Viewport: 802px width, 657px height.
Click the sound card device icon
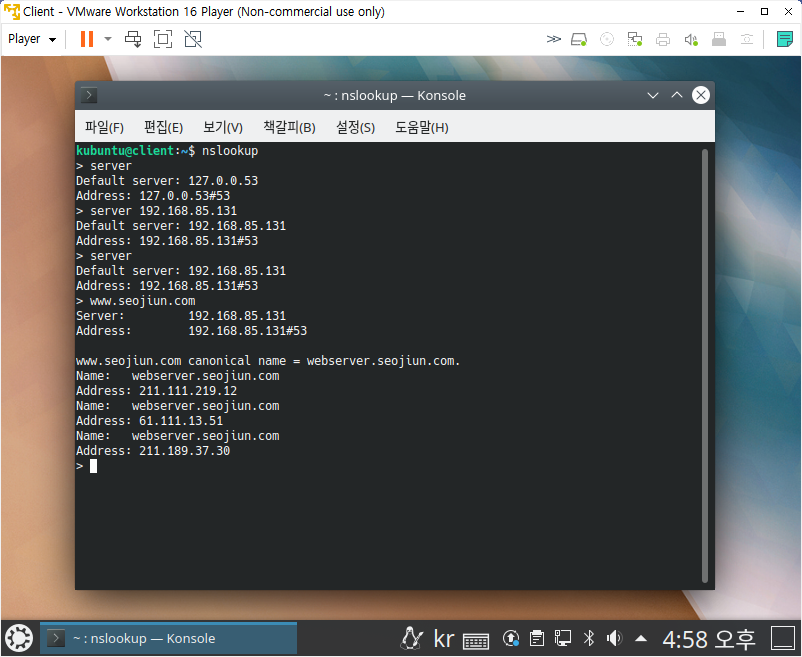pos(691,39)
